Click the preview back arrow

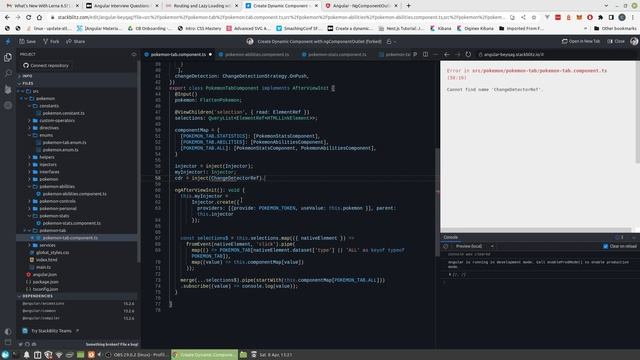pyautogui.click(x=447, y=54)
